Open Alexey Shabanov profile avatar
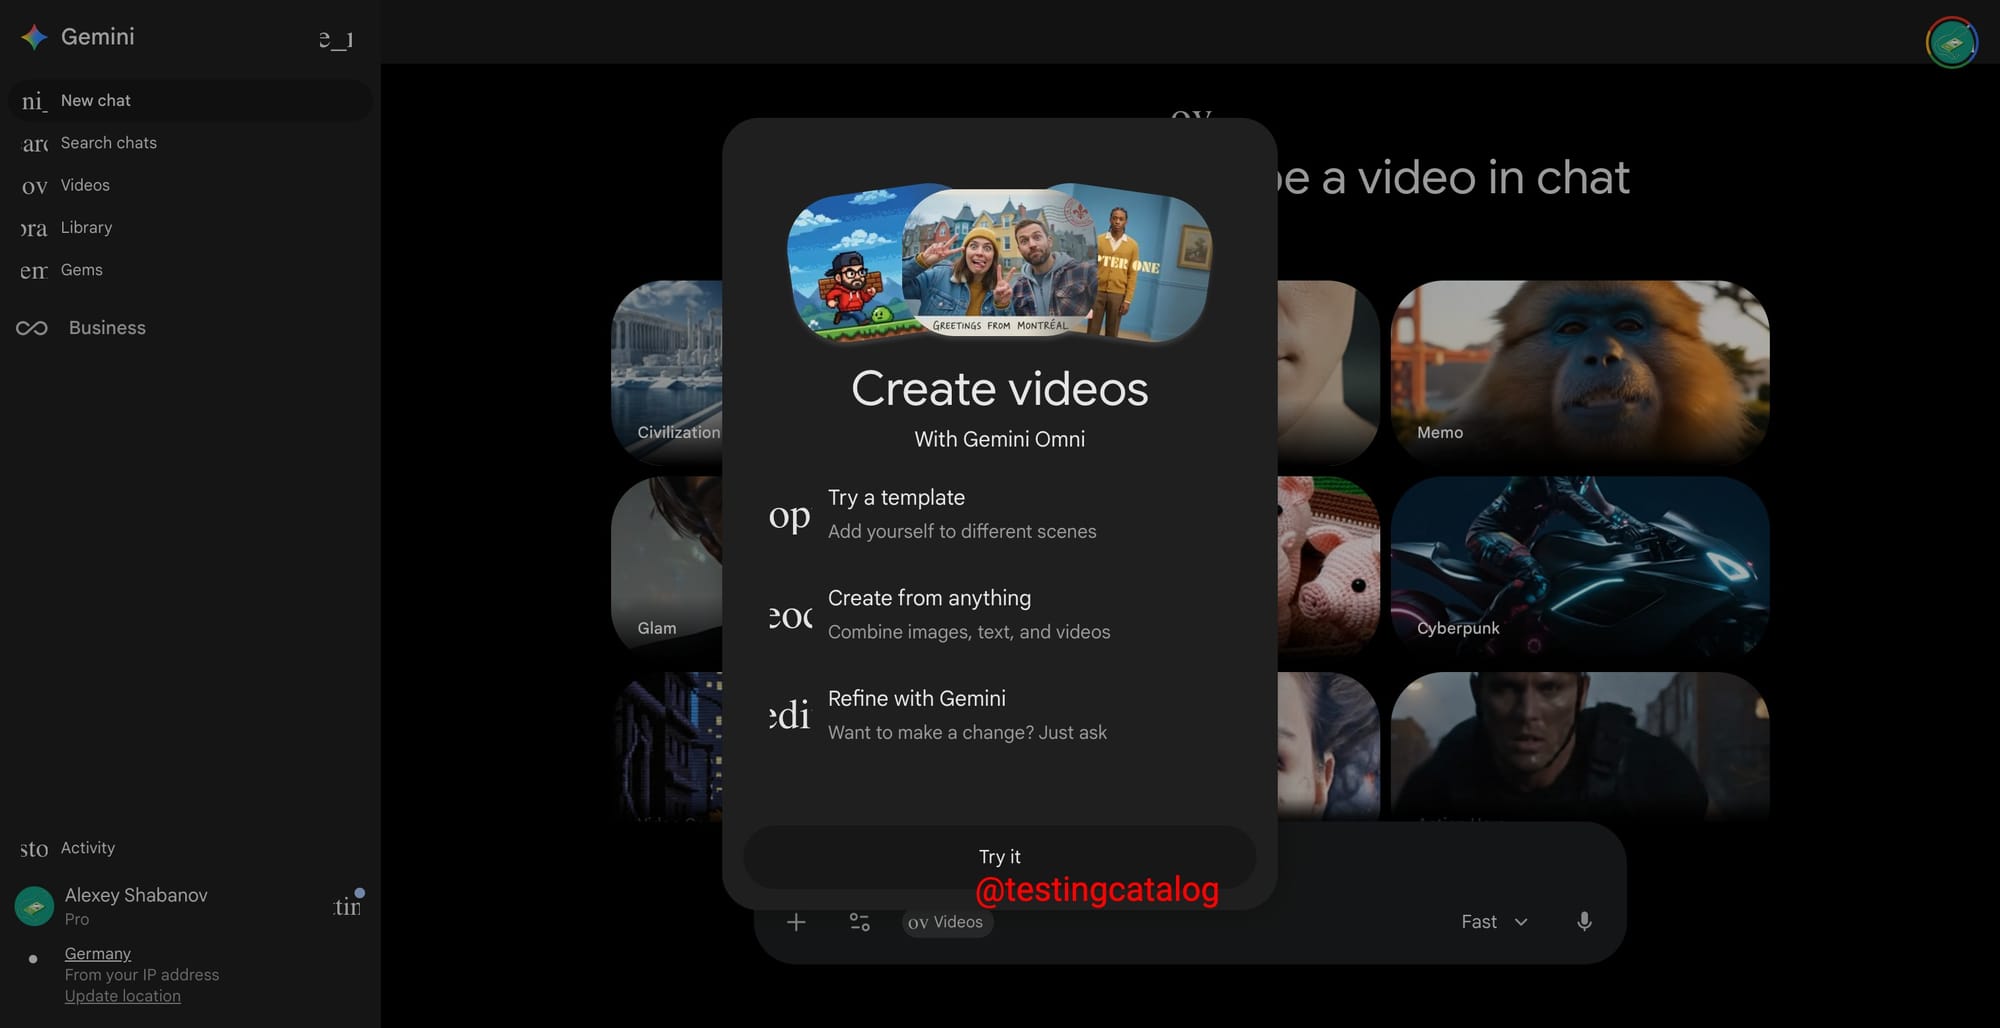 point(34,906)
